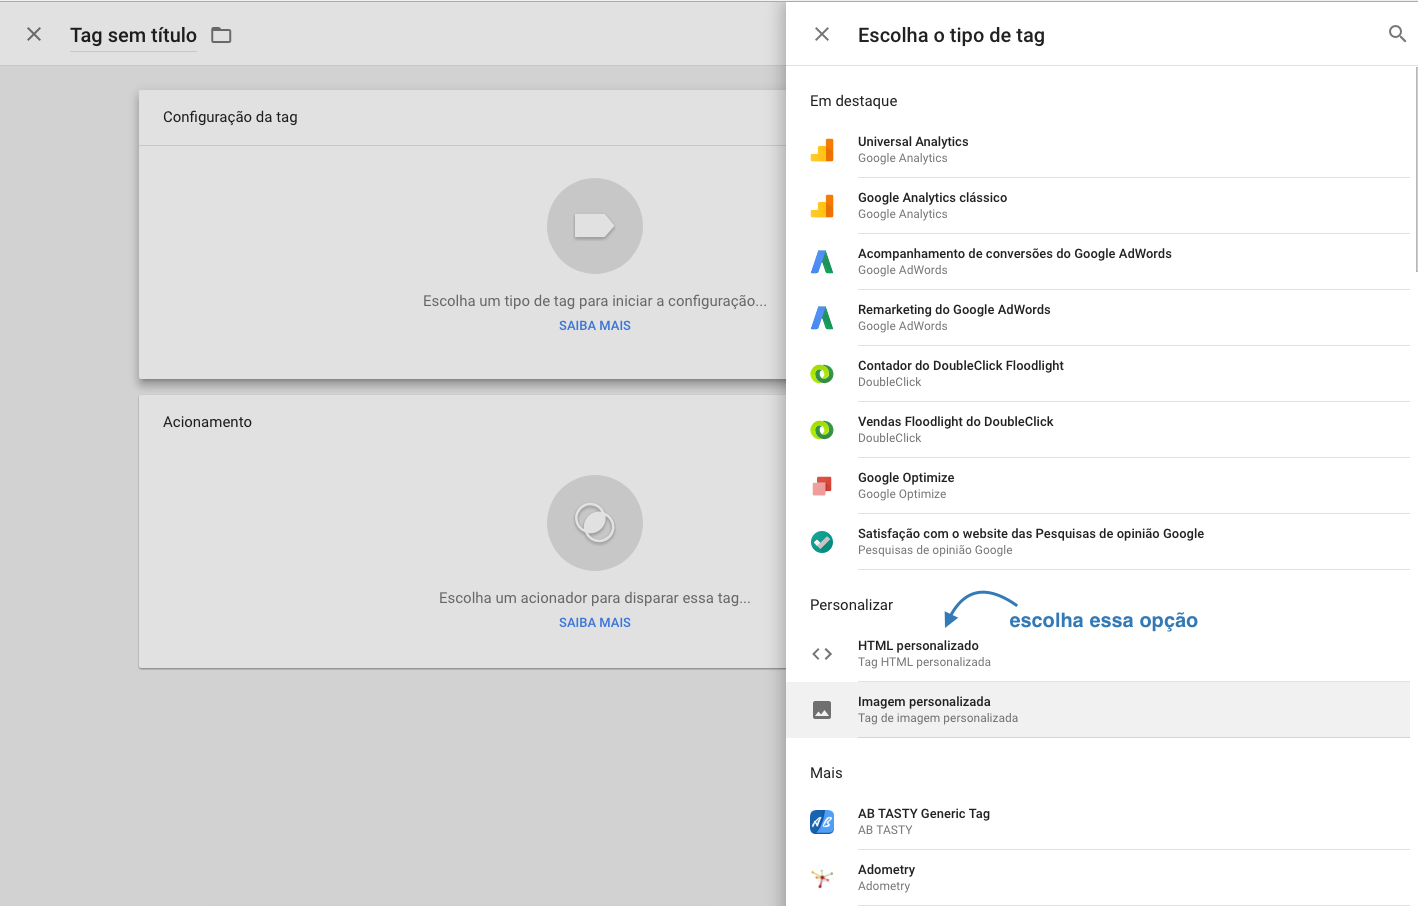Click the Contador DoubleClick Floodlight icon
Screen dimensions: 1418x906
tap(822, 374)
